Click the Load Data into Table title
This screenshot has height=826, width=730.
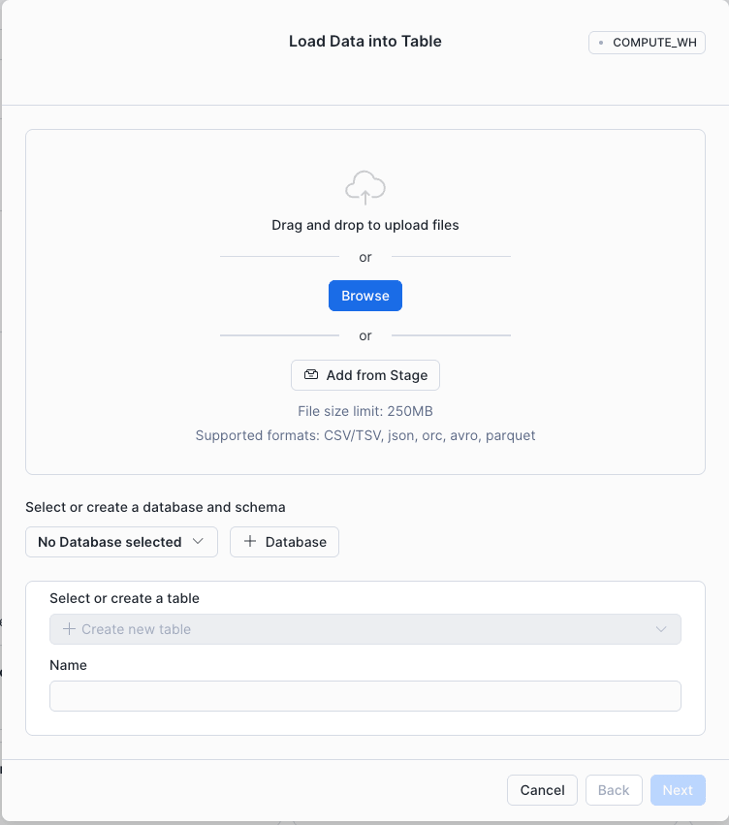365,41
